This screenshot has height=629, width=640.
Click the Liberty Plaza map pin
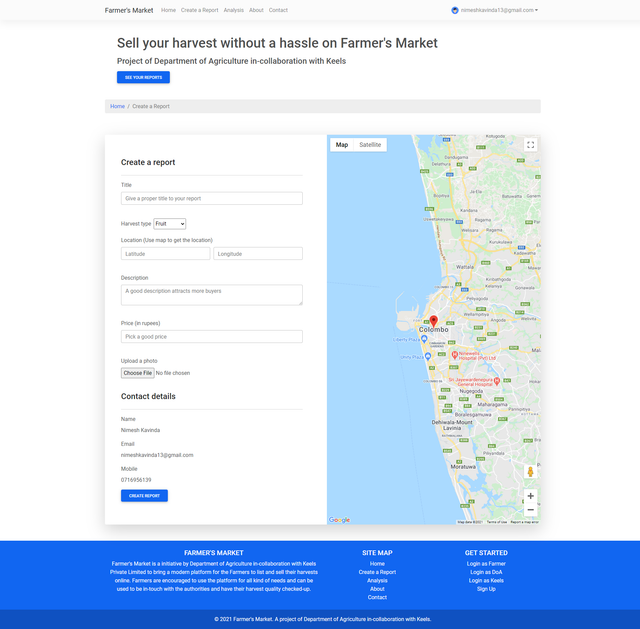point(424,339)
